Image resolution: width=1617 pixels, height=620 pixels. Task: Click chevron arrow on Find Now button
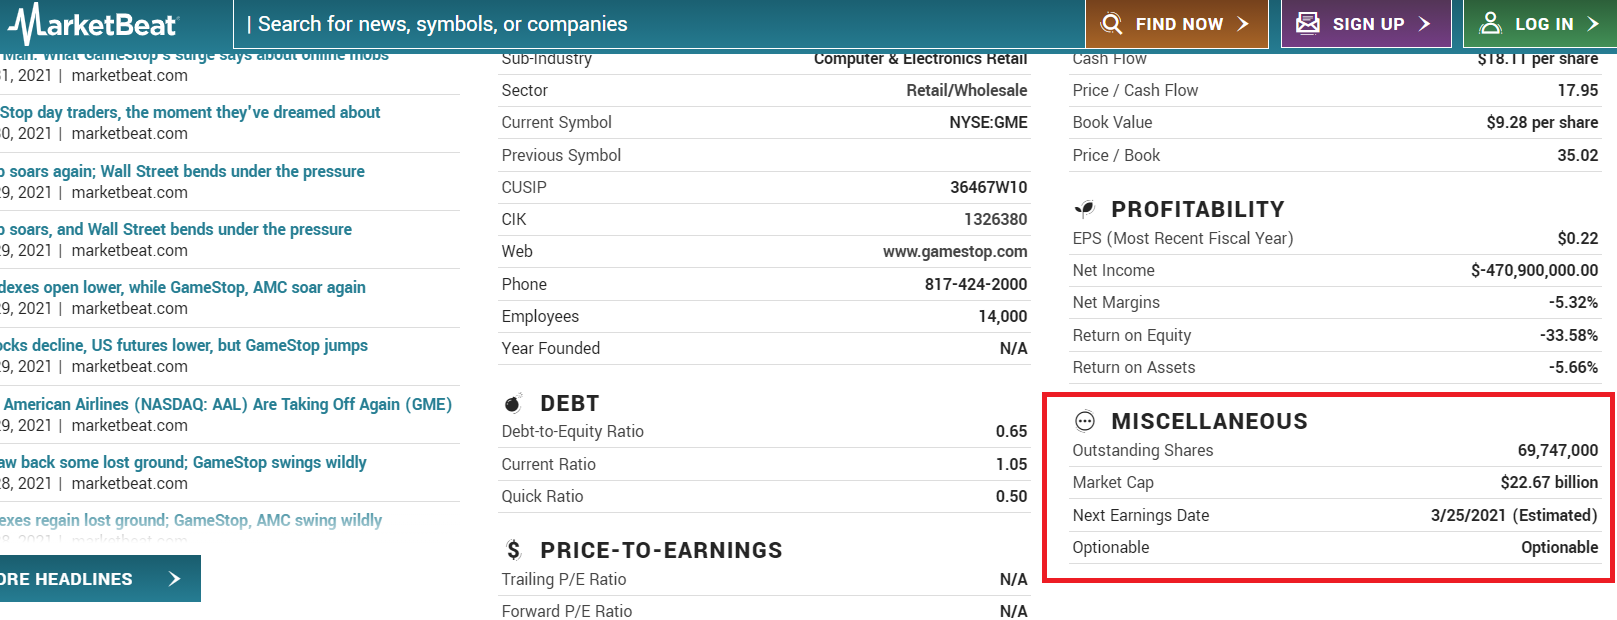pos(1243,24)
